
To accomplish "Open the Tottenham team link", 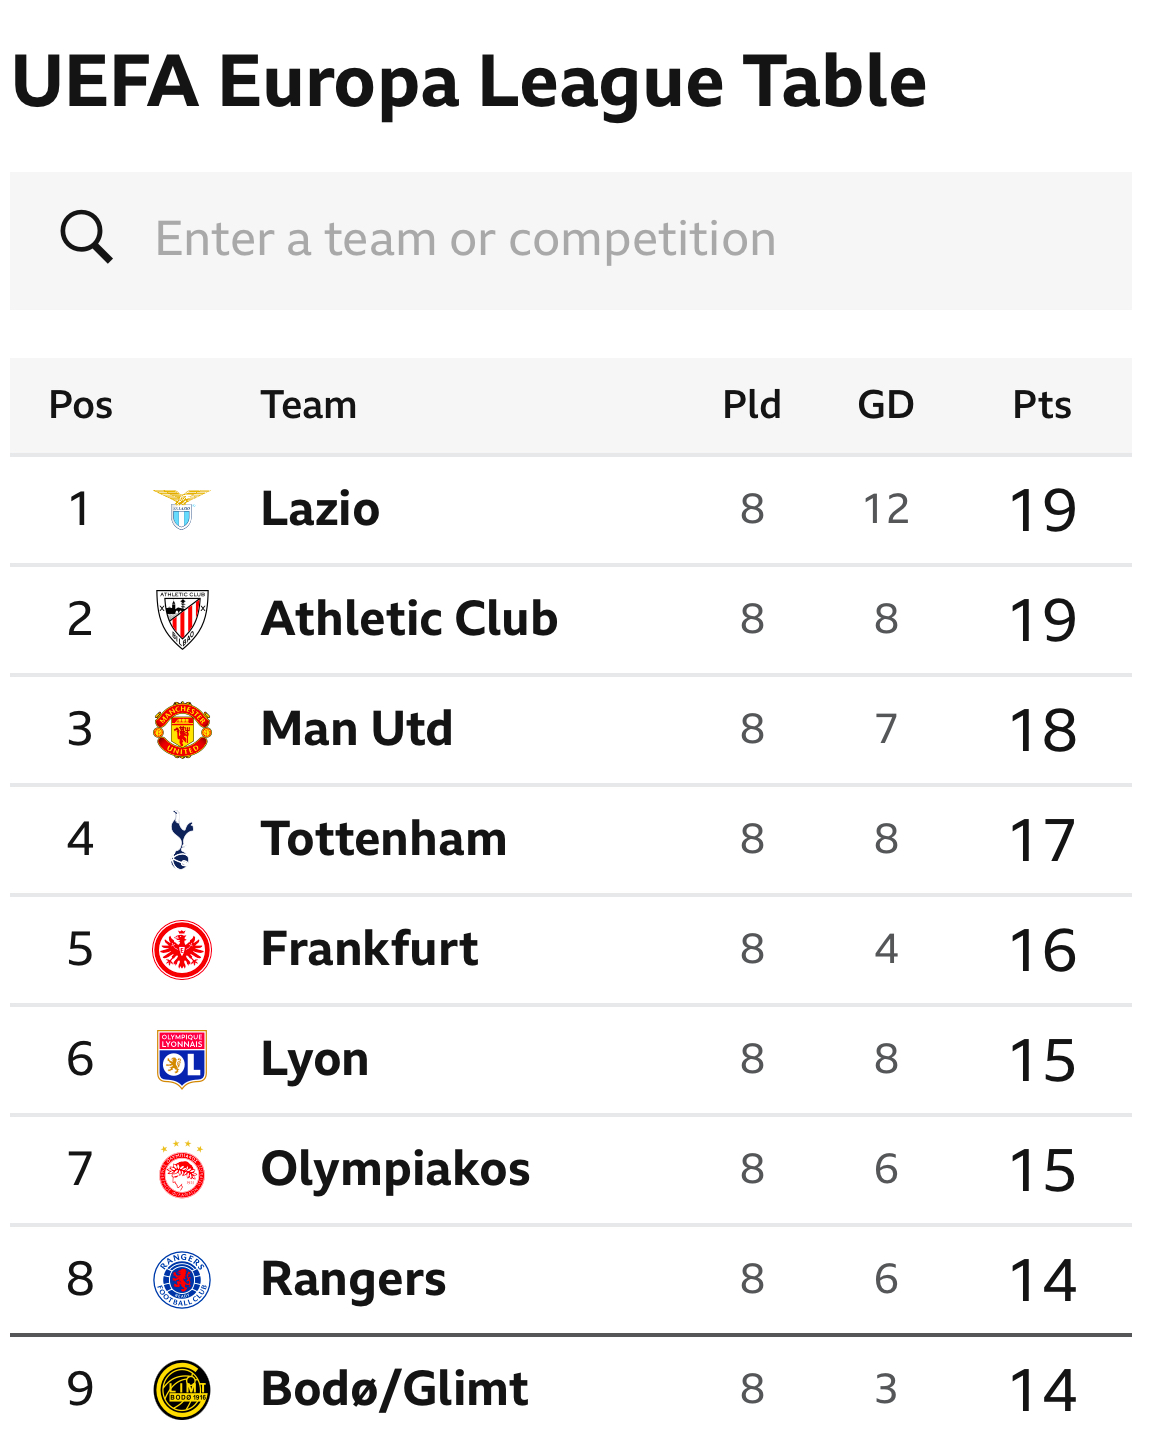I will pyautogui.click(x=383, y=839).
